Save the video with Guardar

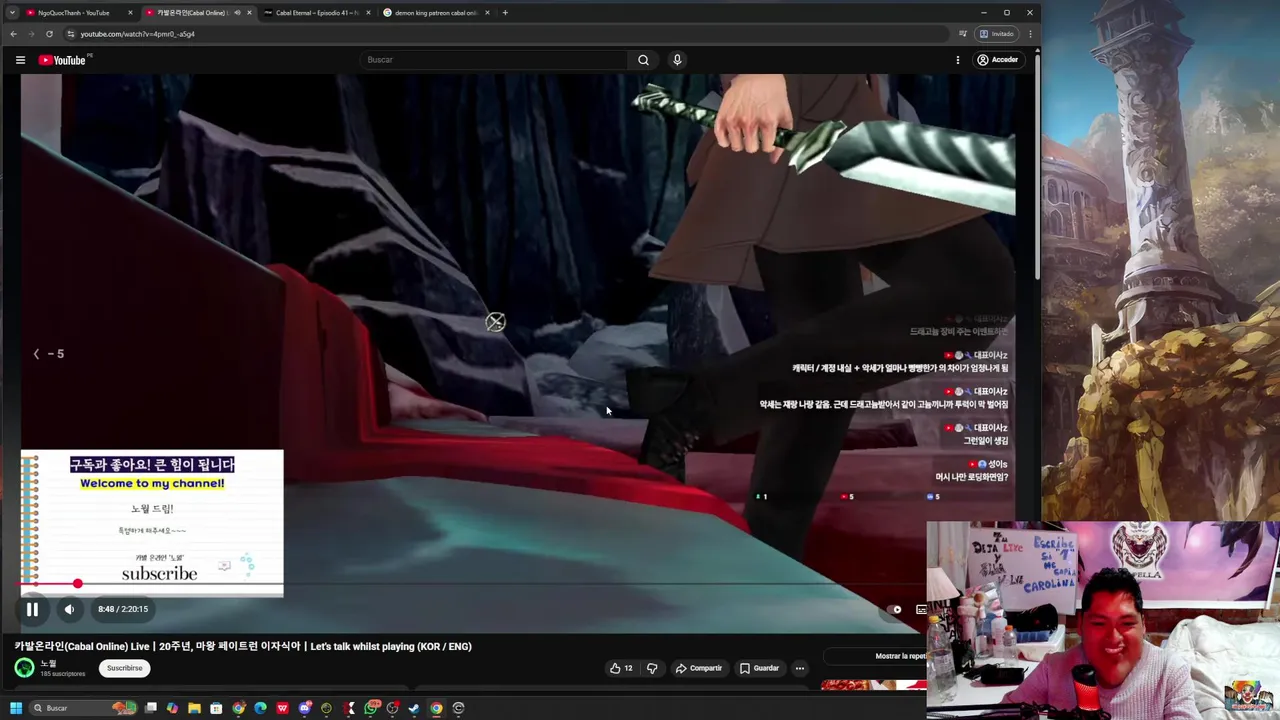(x=759, y=668)
